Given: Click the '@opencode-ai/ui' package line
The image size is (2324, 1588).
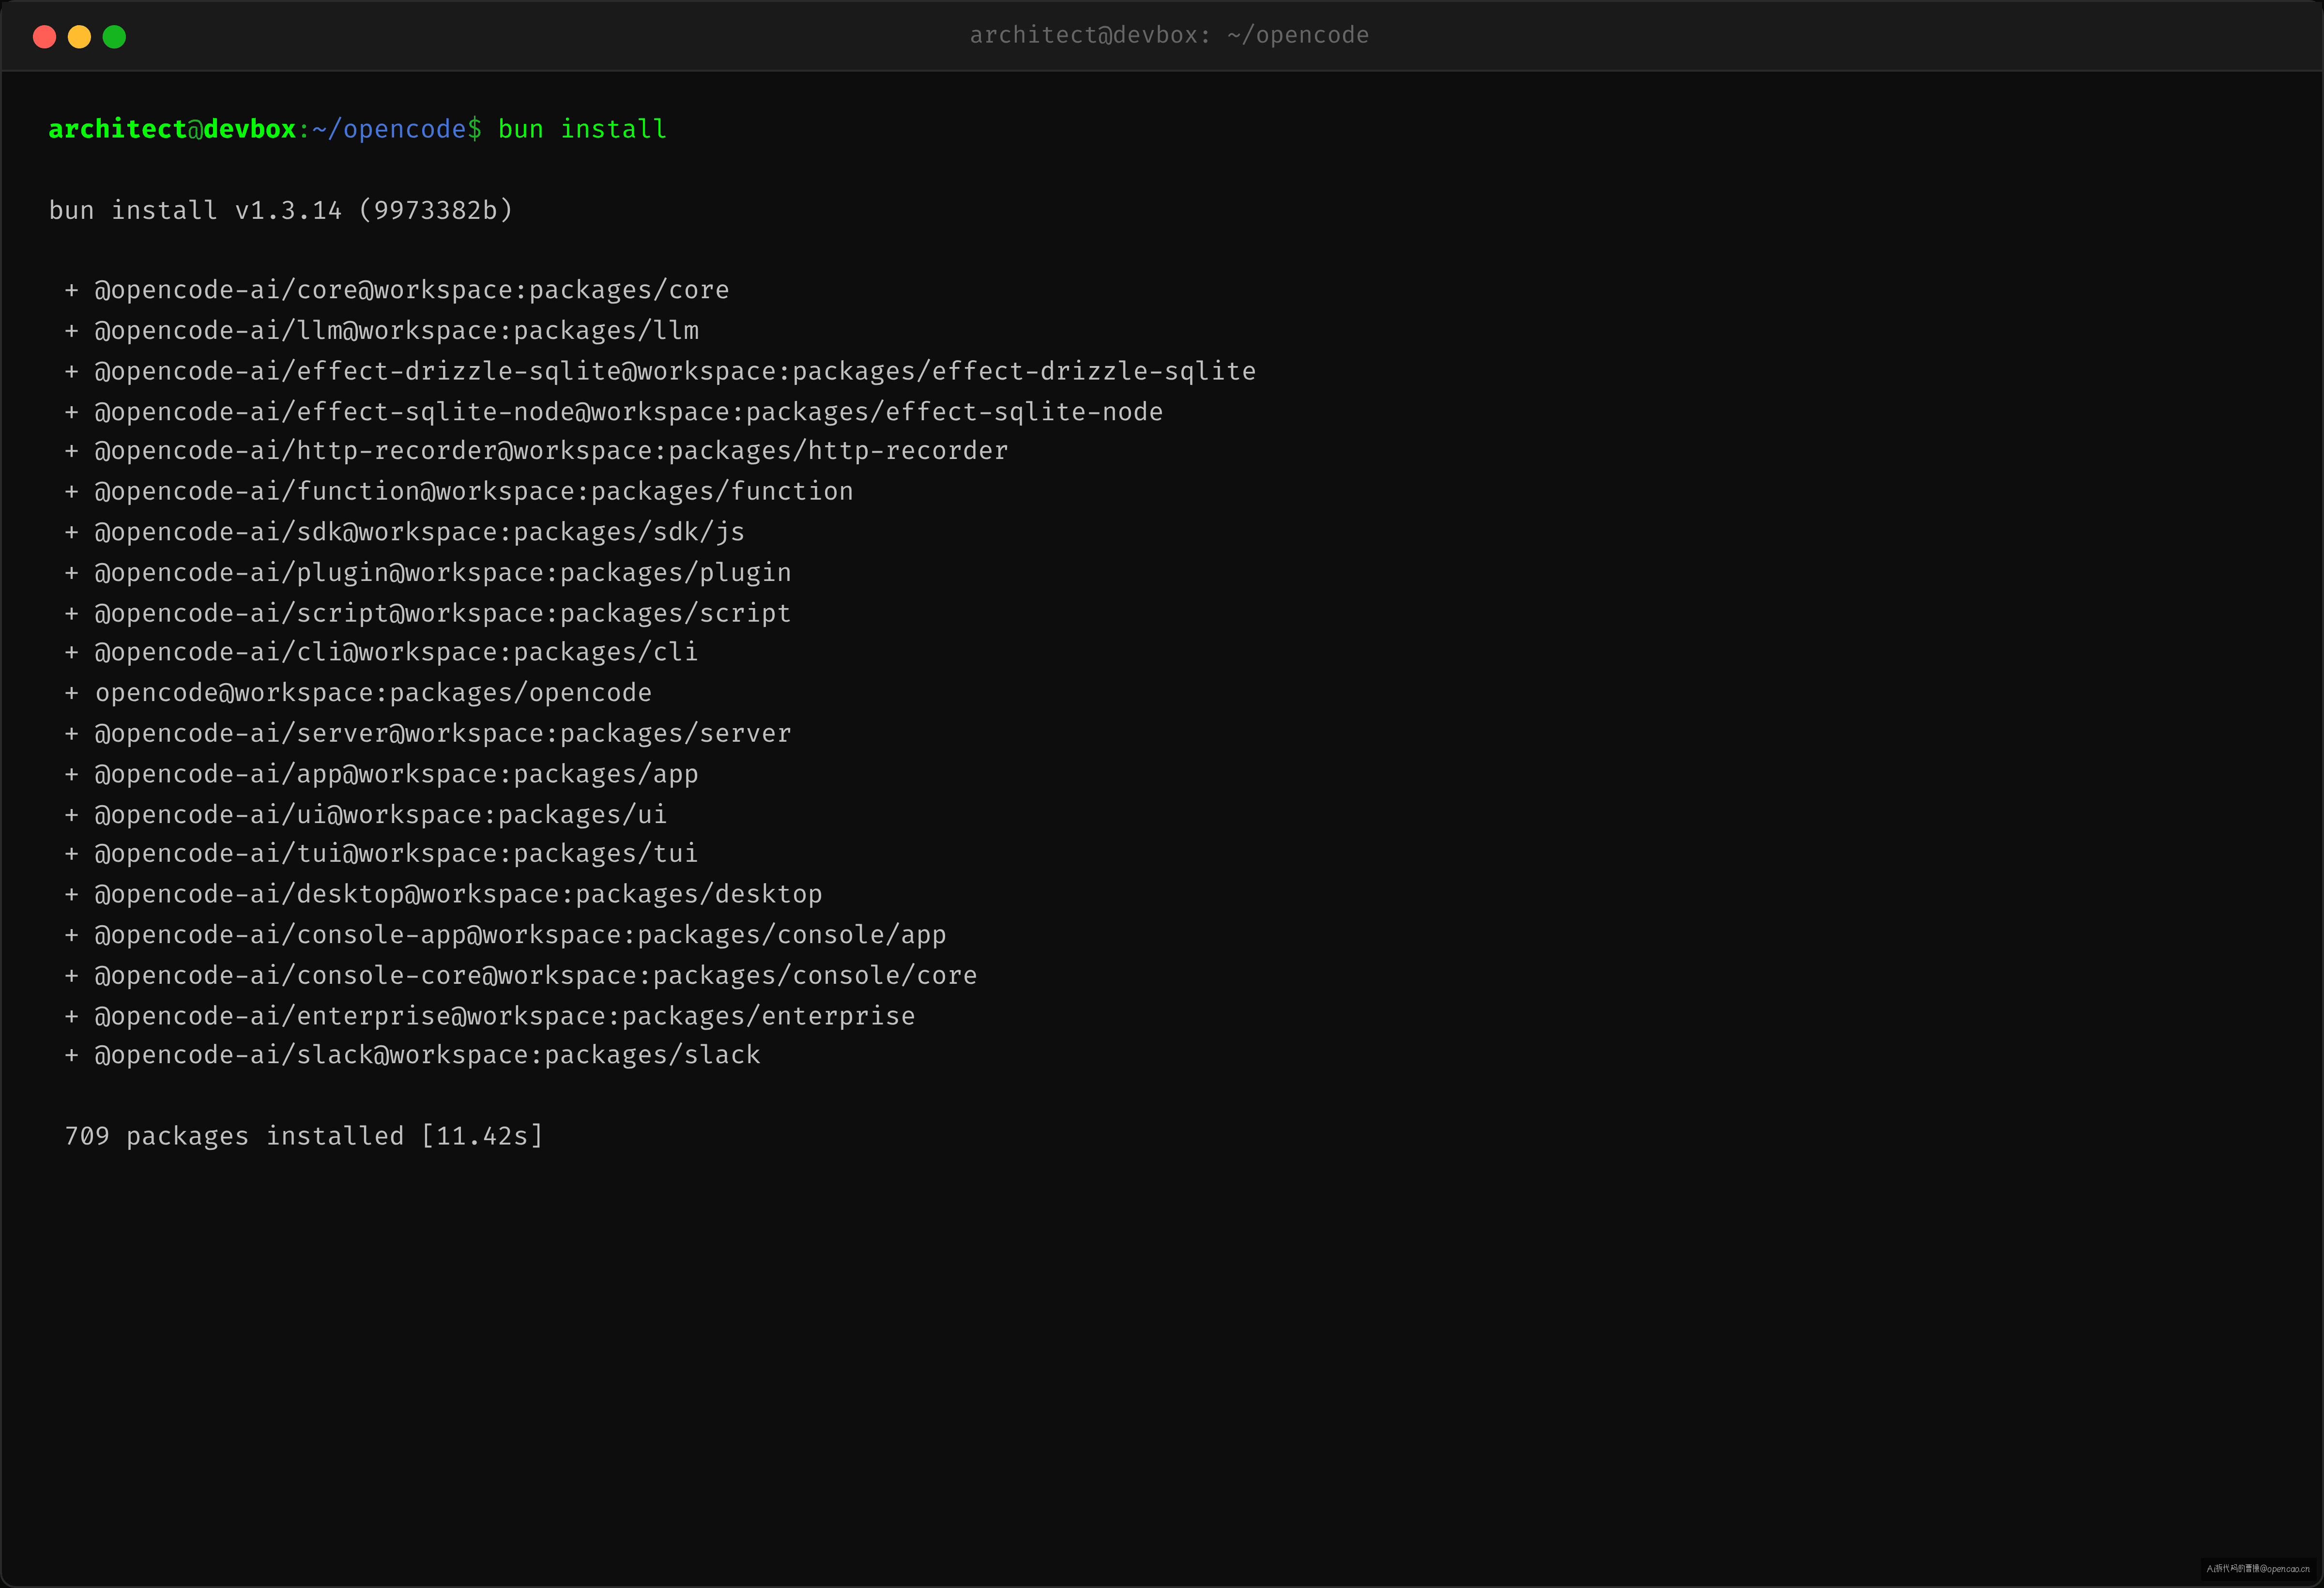Looking at the screenshot, I should pos(366,815).
